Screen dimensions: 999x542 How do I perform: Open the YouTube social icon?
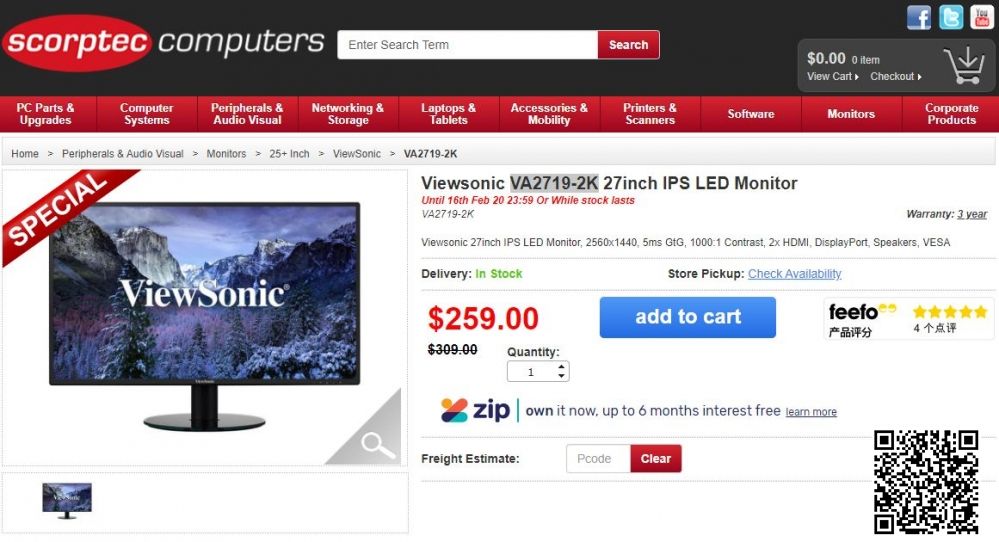point(982,17)
